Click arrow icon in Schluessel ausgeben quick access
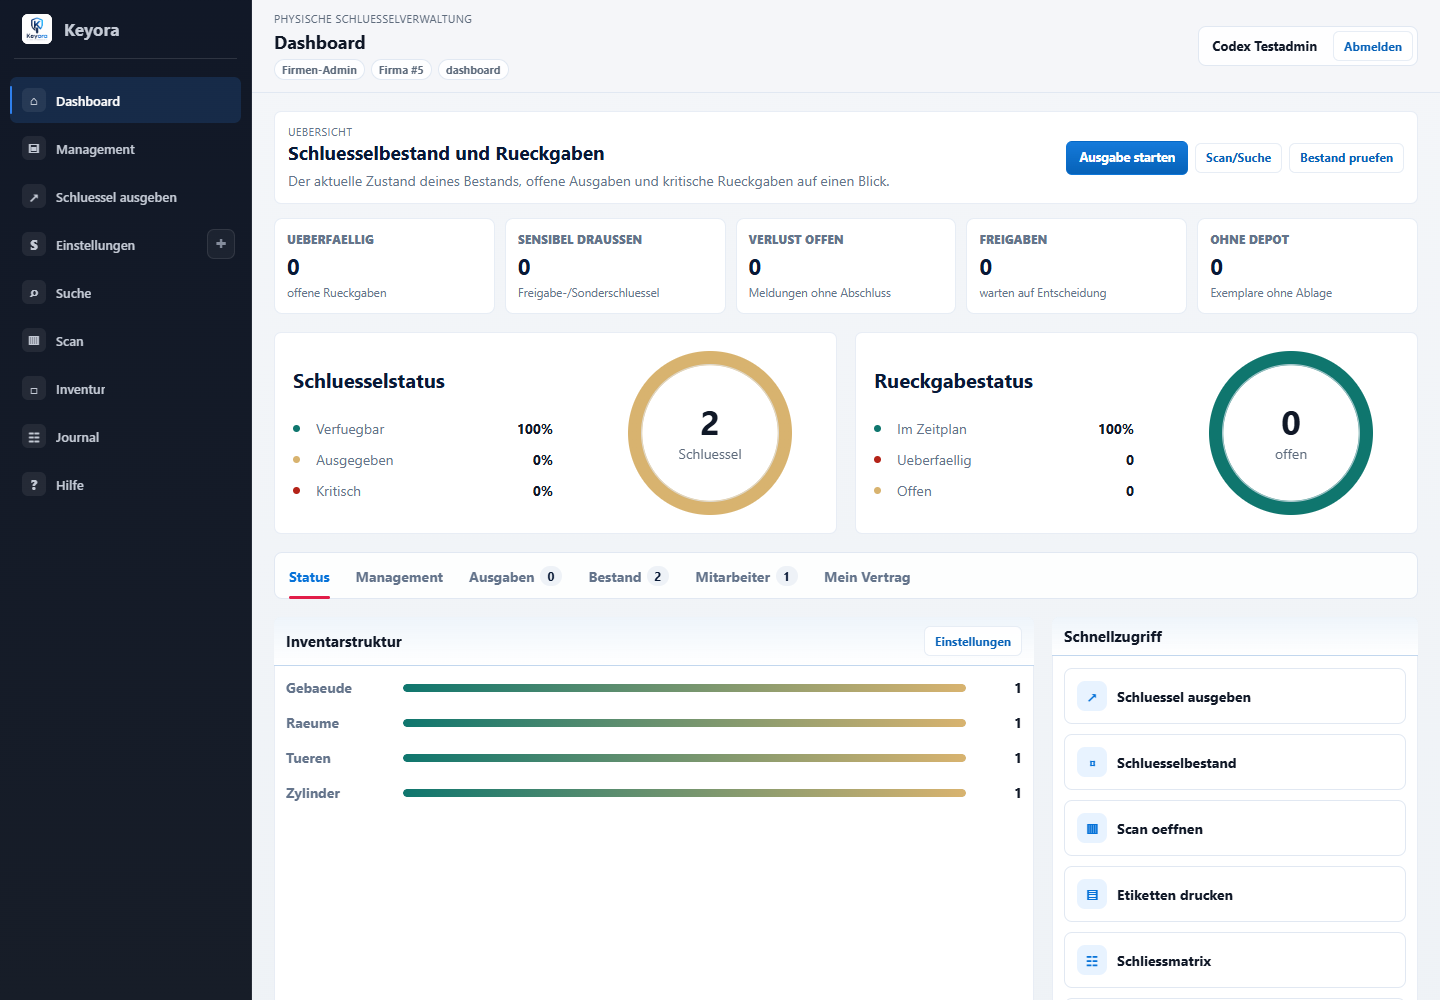Image resolution: width=1440 pixels, height=1000 pixels. (x=1092, y=697)
